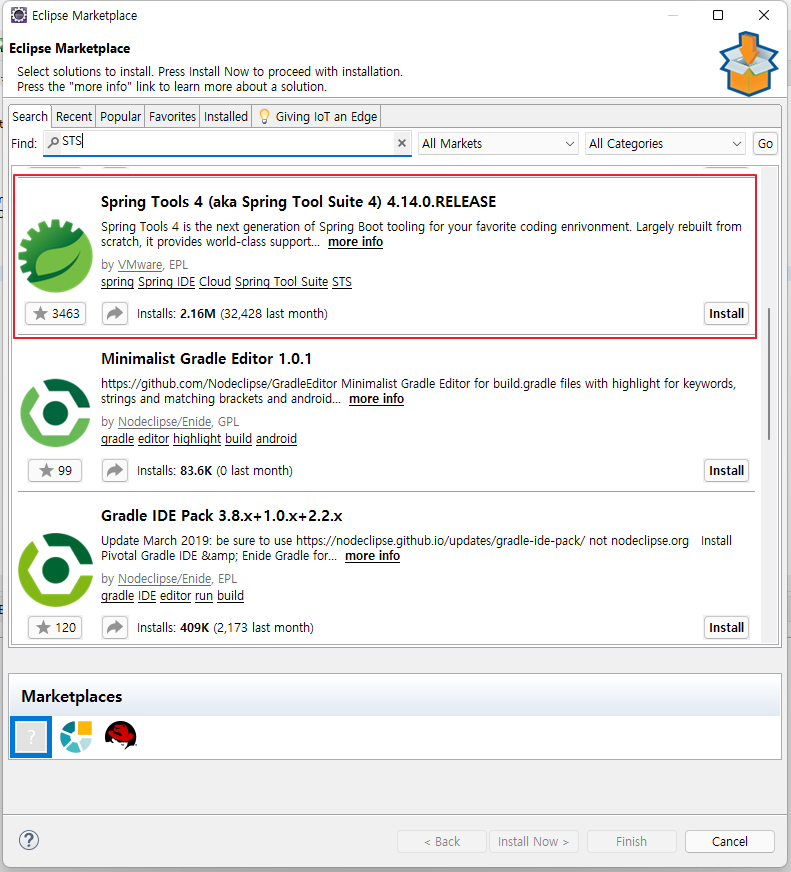
Task: Open the All Categories dropdown
Action: pyautogui.click(x=665, y=143)
